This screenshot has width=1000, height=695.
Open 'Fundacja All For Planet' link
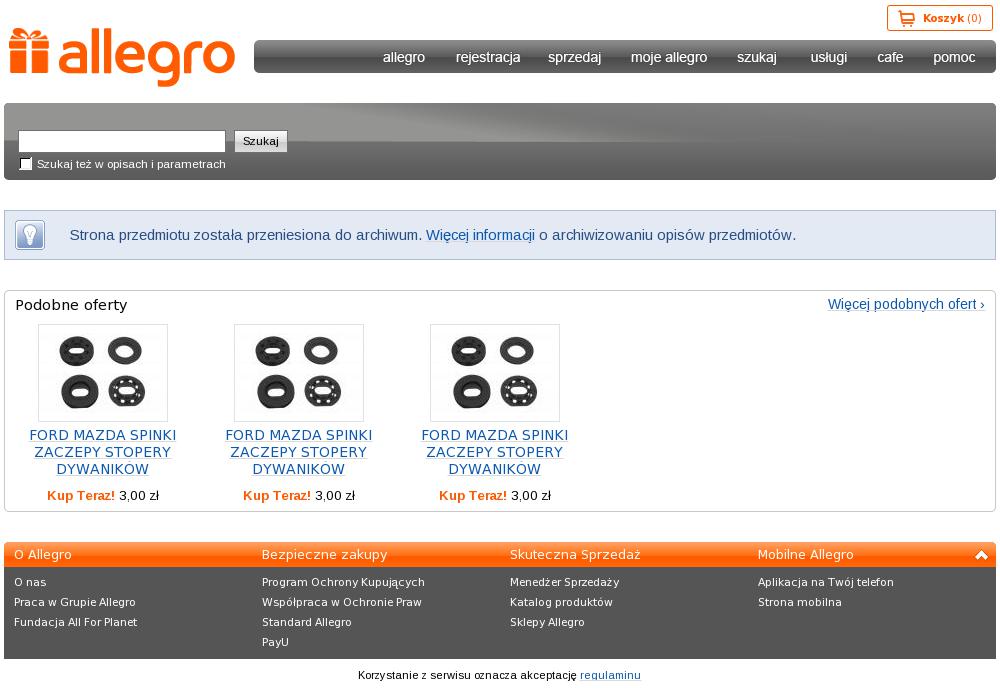tap(75, 622)
